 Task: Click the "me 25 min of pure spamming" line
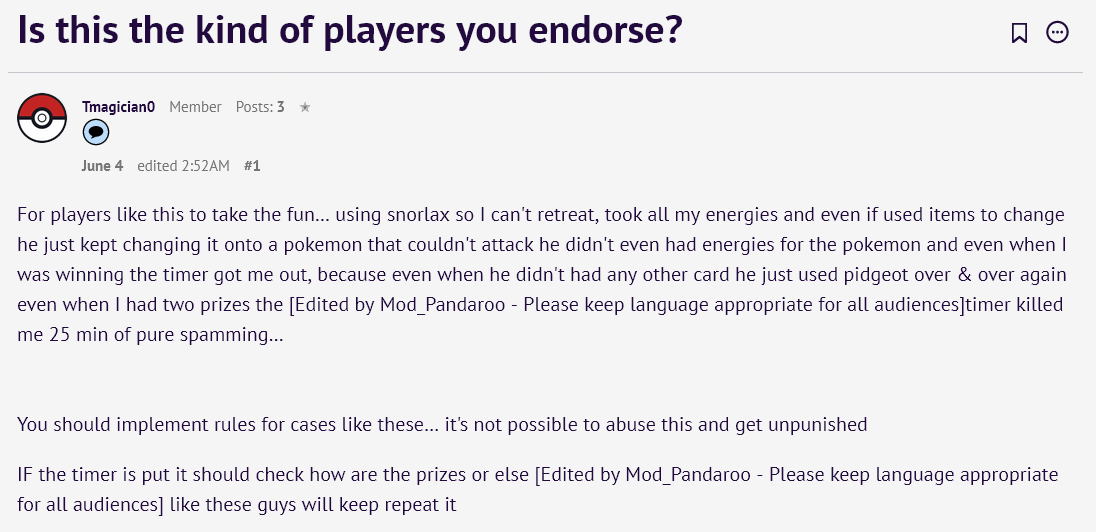150,335
